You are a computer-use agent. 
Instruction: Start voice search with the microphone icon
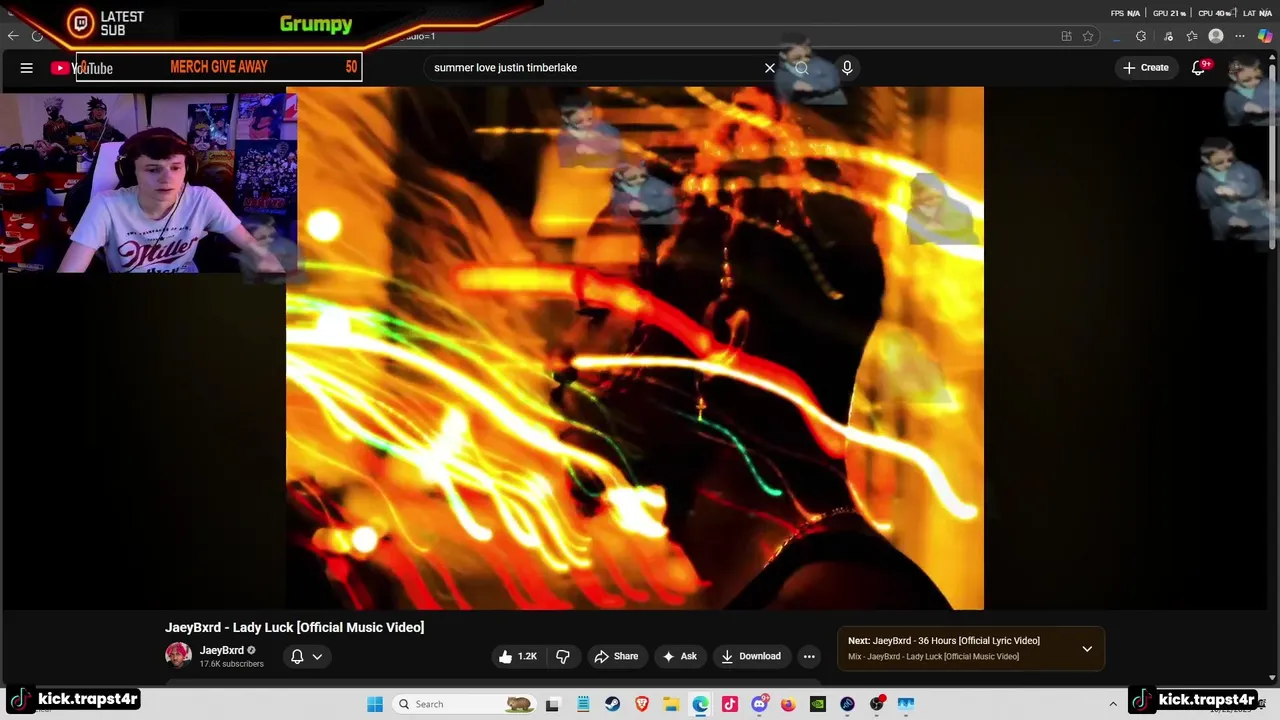[847, 68]
